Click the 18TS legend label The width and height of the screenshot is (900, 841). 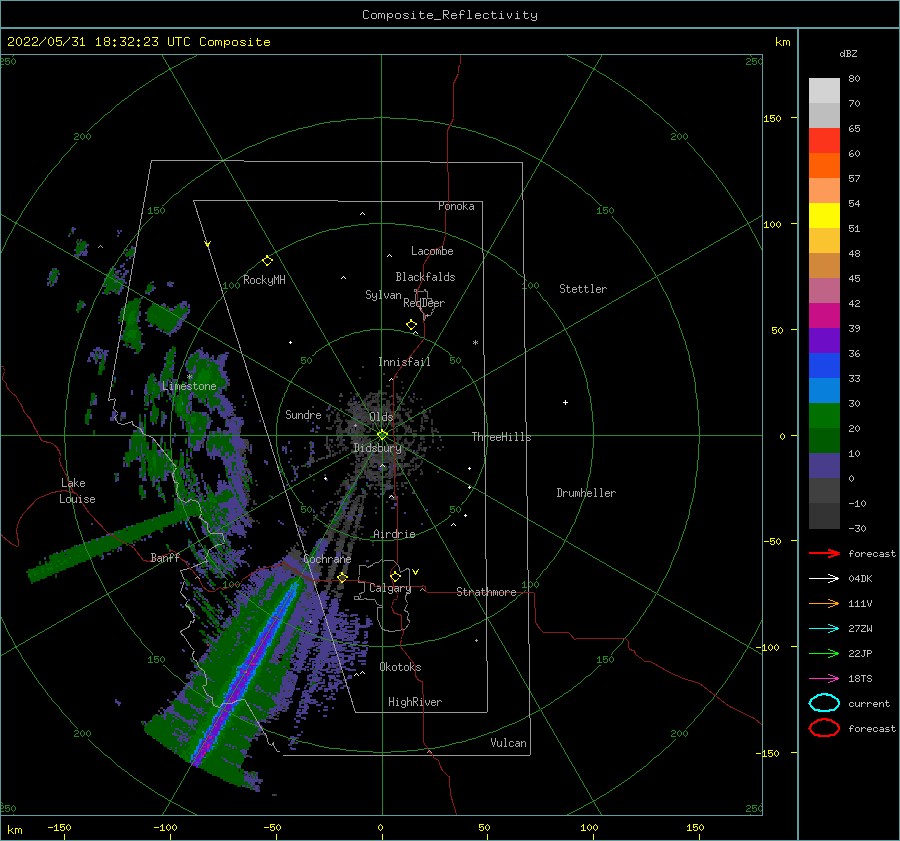860,679
